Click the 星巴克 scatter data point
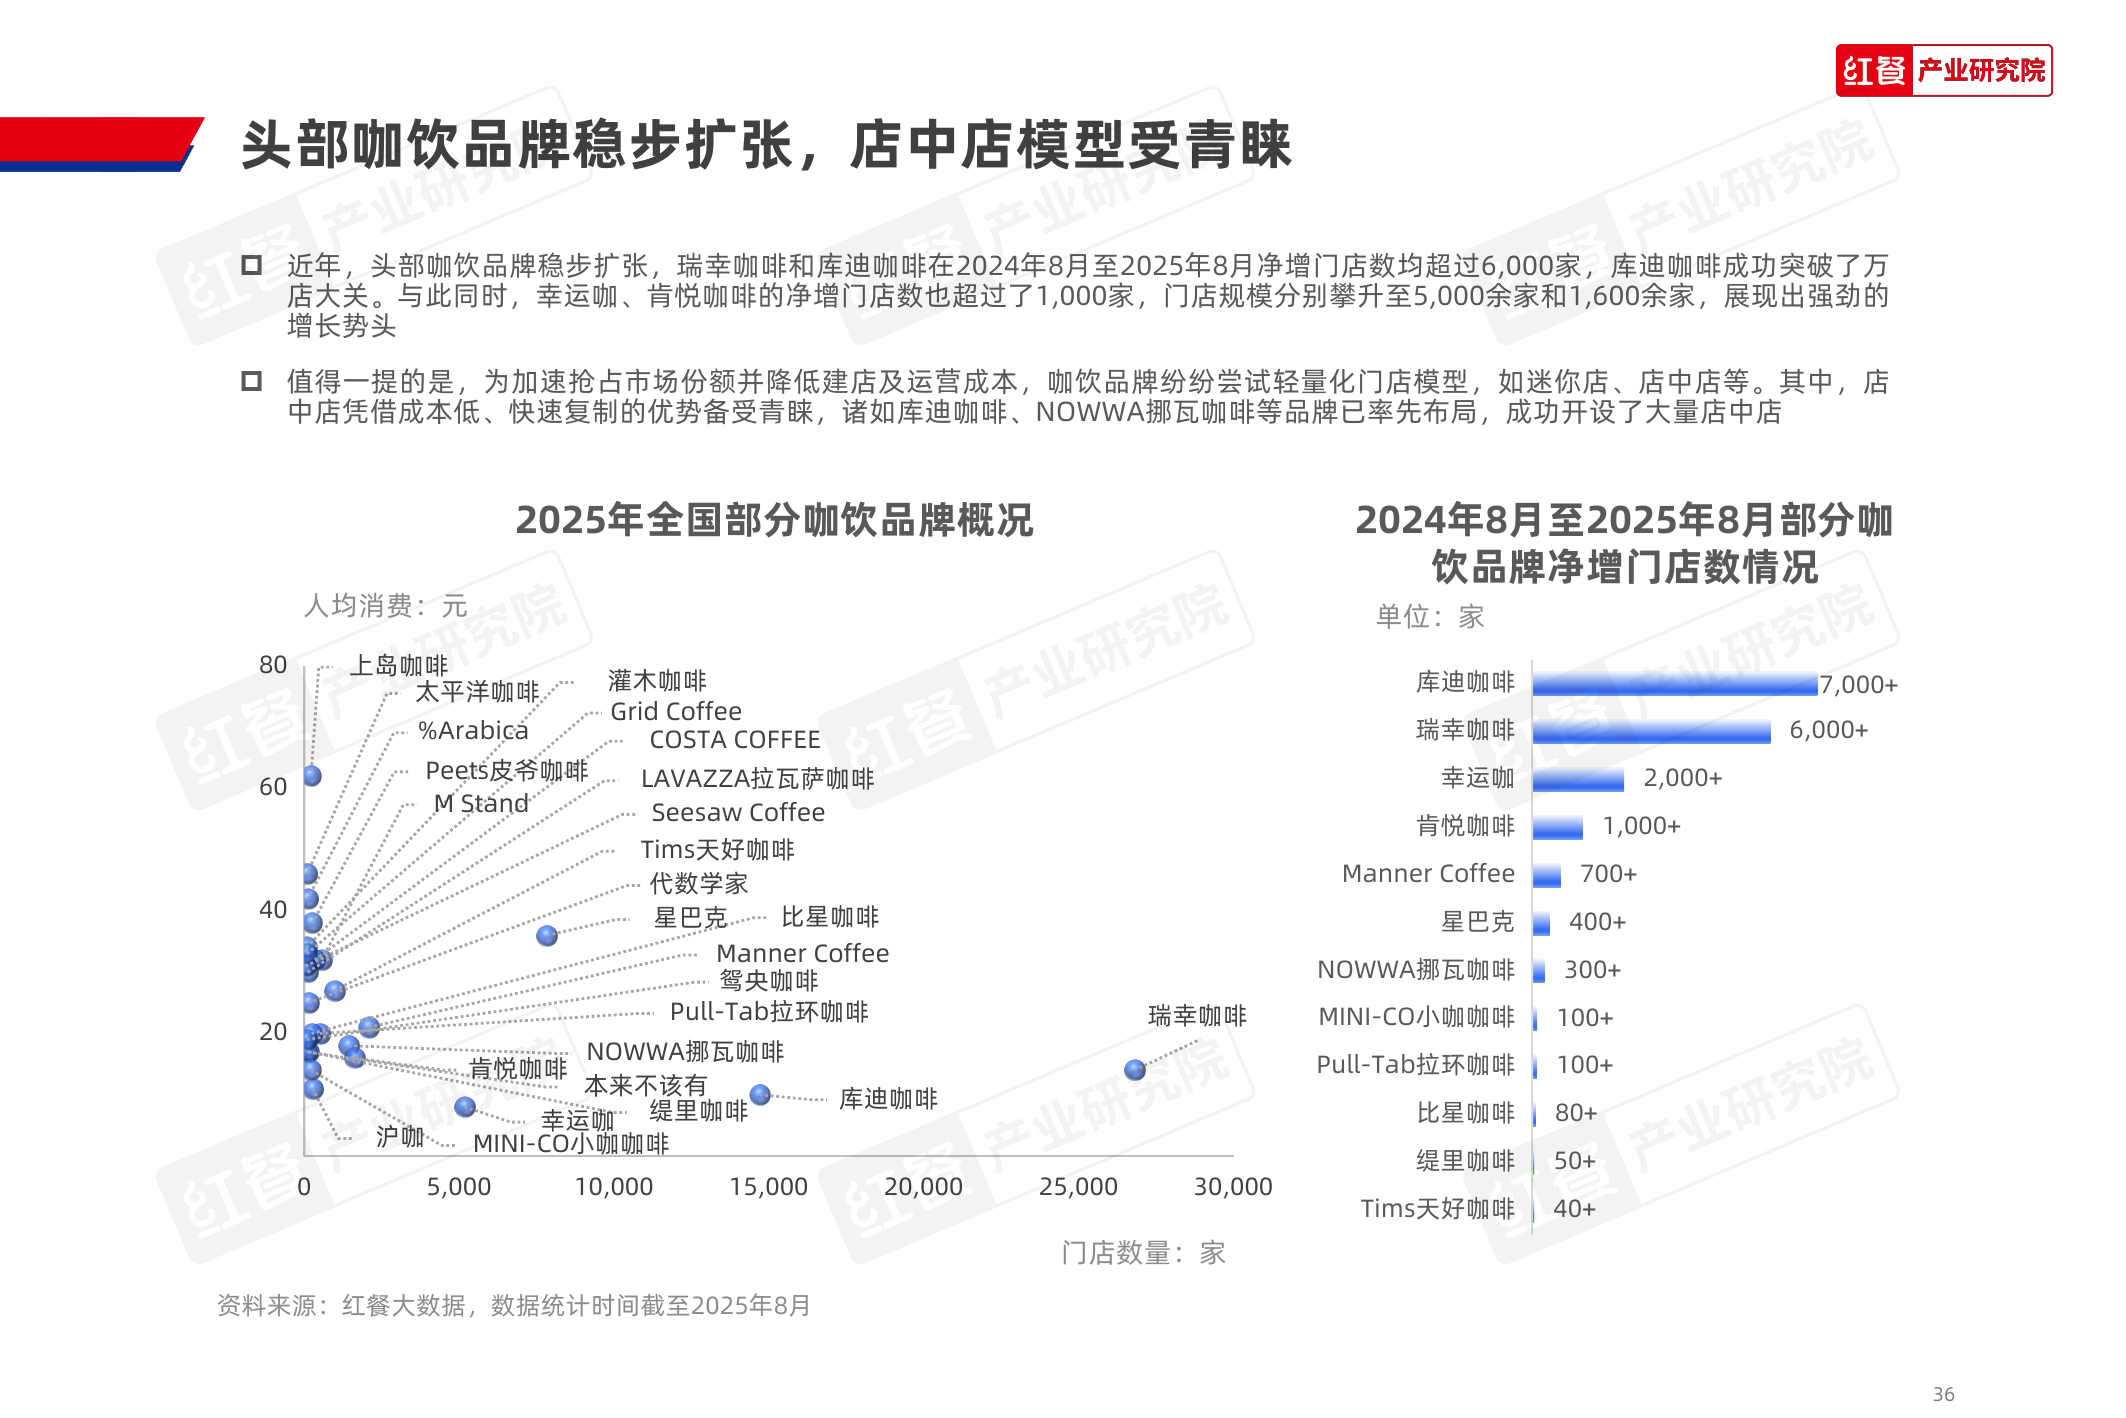Image resolution: width=2126 pixels, height=1418 pixels. click(546, 935)
